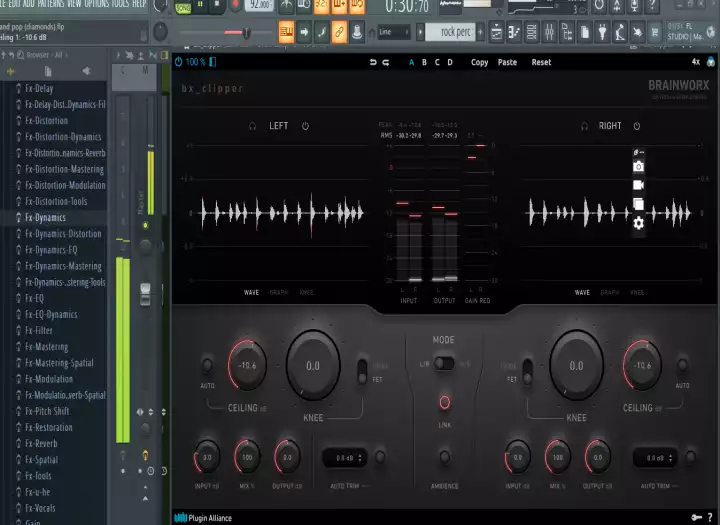Toggle the LEFT channel power button
This screenshot has height=525, width=720.
305,126
